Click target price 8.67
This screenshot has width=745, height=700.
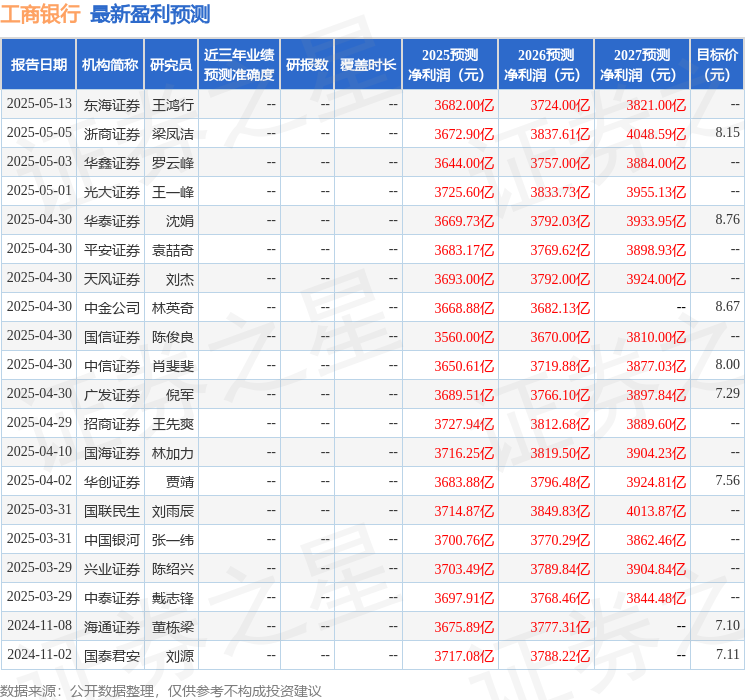pyautogui.click(x=727, y=307)
